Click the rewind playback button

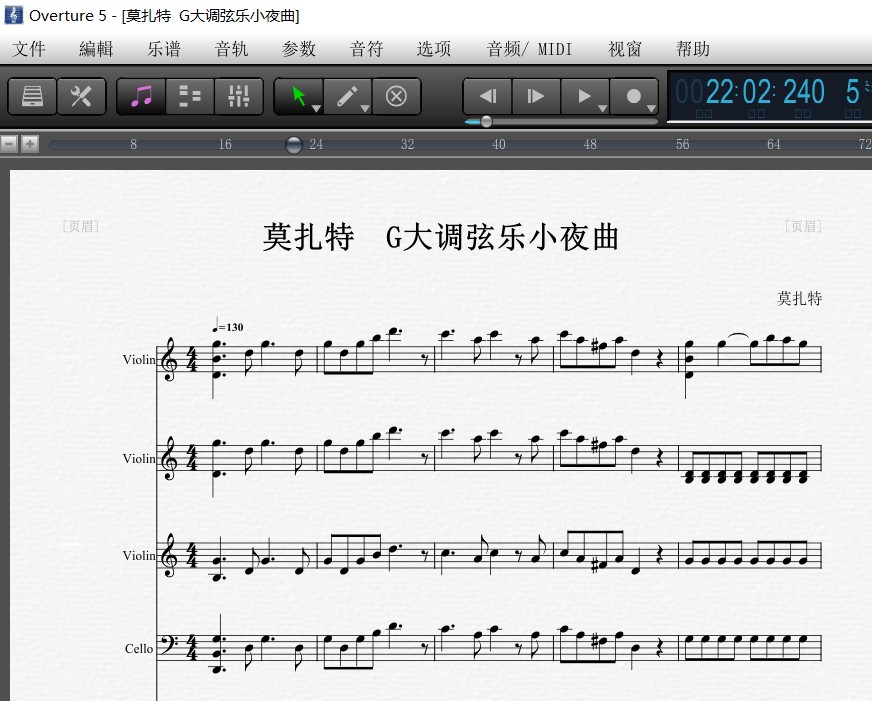pyautogui.click(x=487, y=96)
